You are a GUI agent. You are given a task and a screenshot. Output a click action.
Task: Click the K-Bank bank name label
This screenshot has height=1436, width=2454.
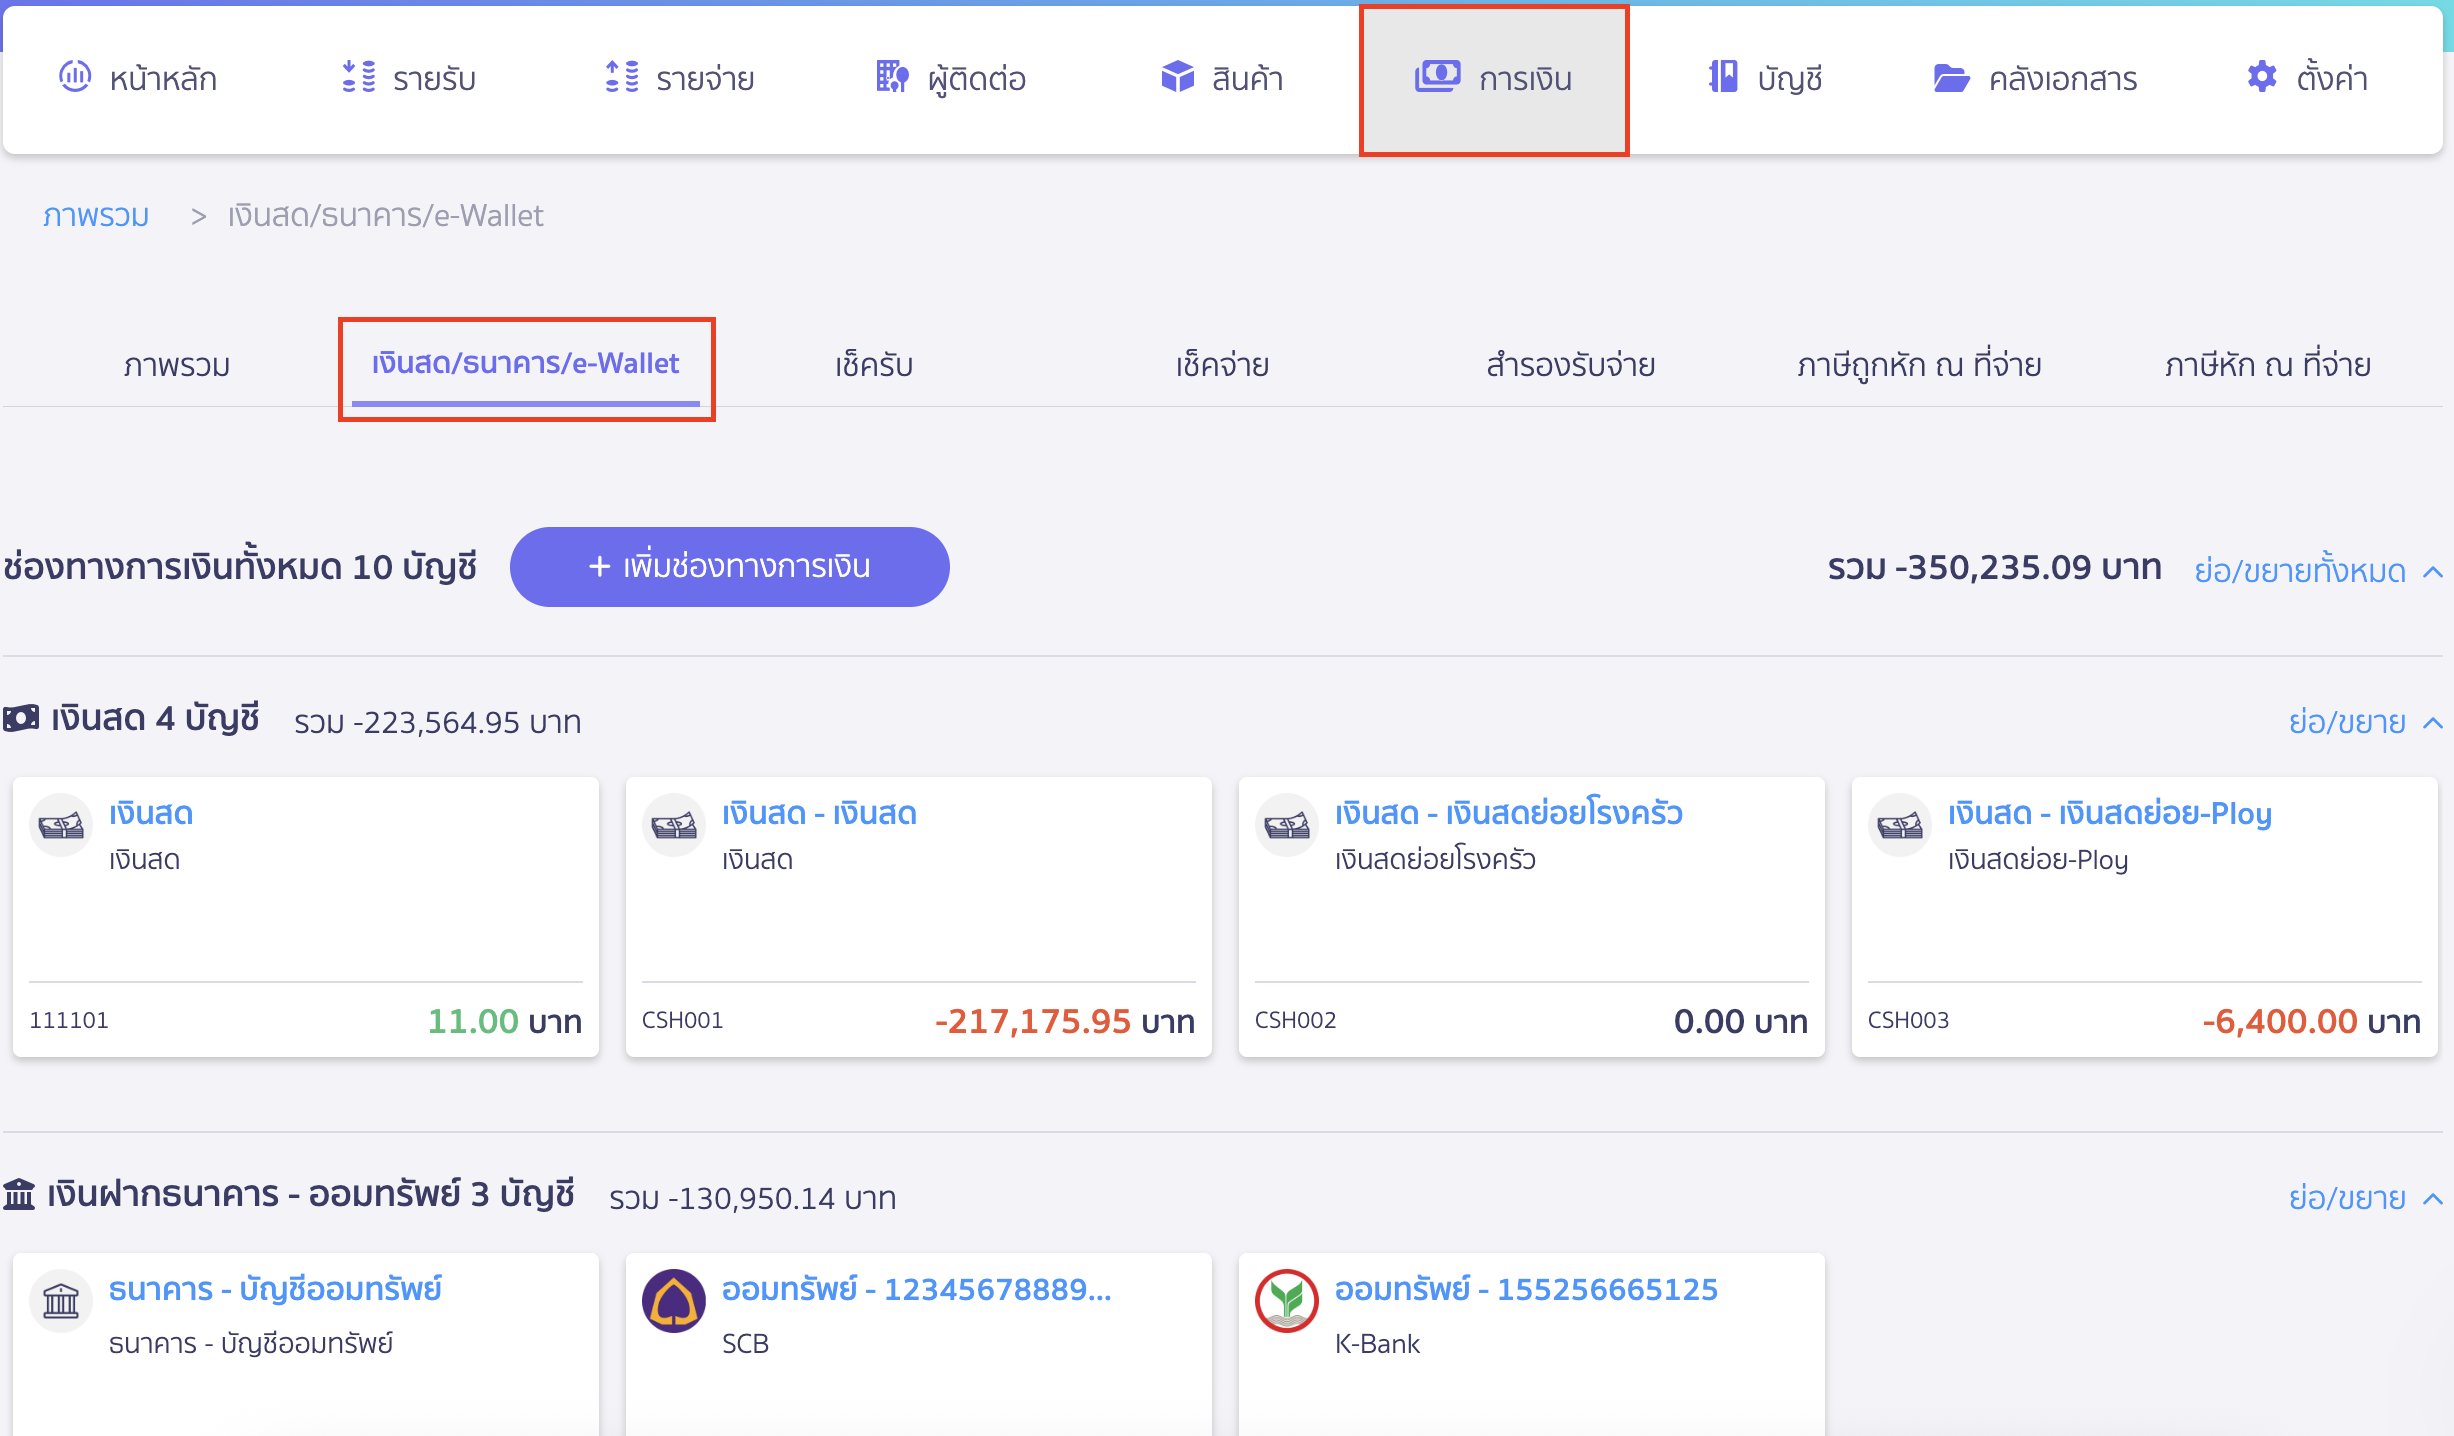pos(1377,1343)
